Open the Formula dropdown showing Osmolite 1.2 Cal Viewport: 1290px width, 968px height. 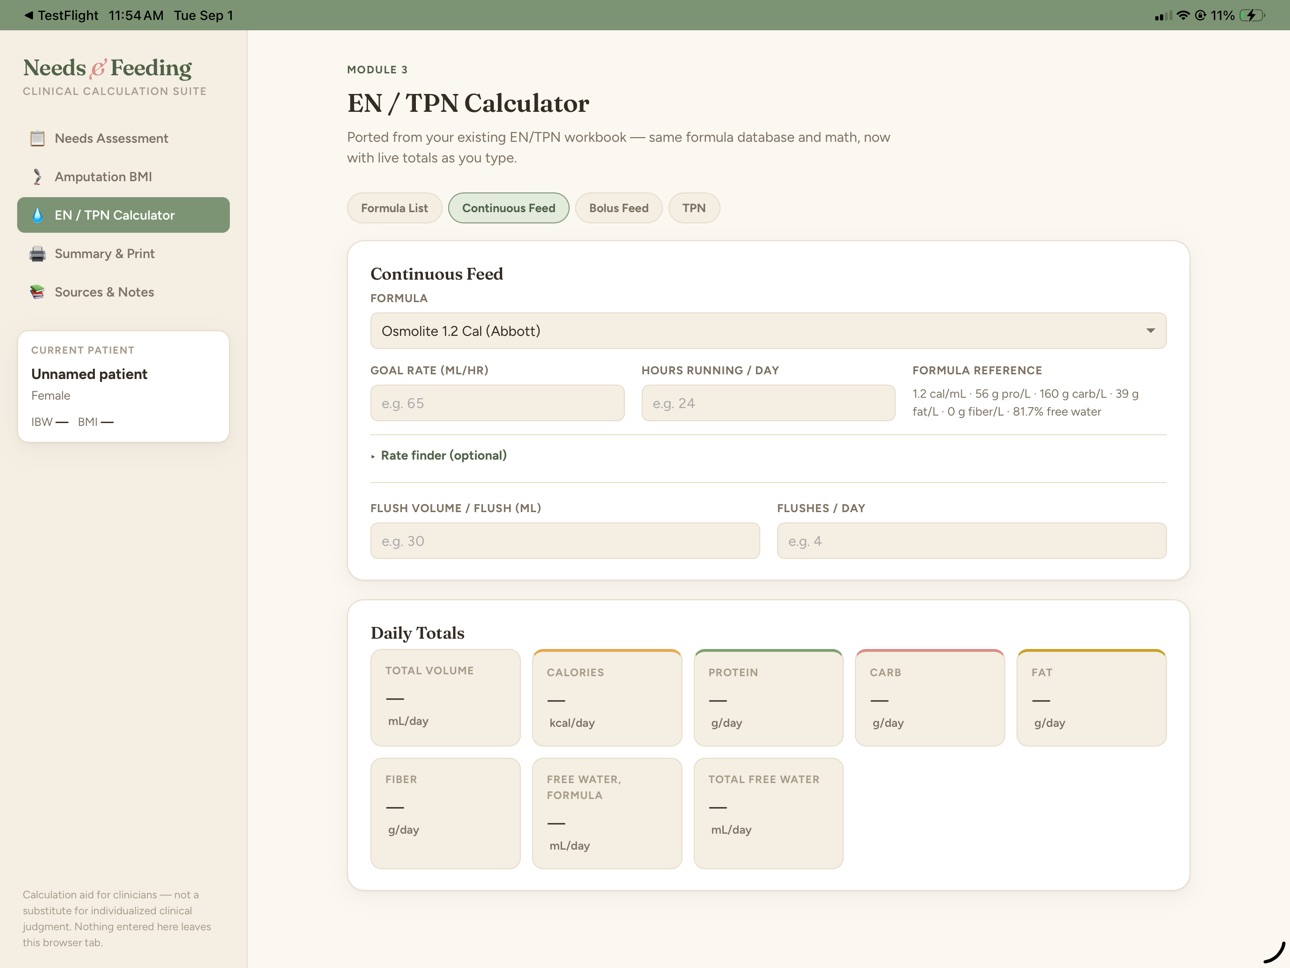point(768,331)
